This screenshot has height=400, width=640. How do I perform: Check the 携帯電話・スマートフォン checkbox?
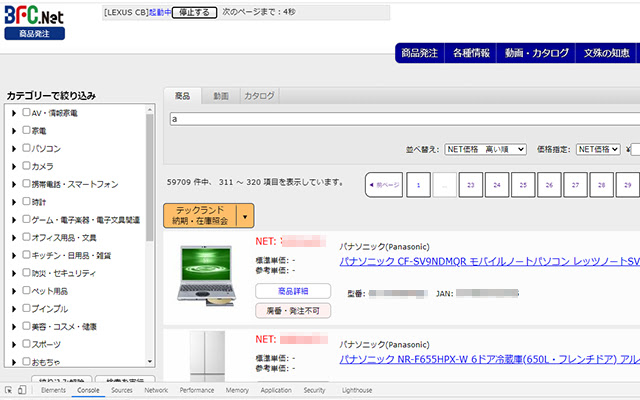coord(26,183)
